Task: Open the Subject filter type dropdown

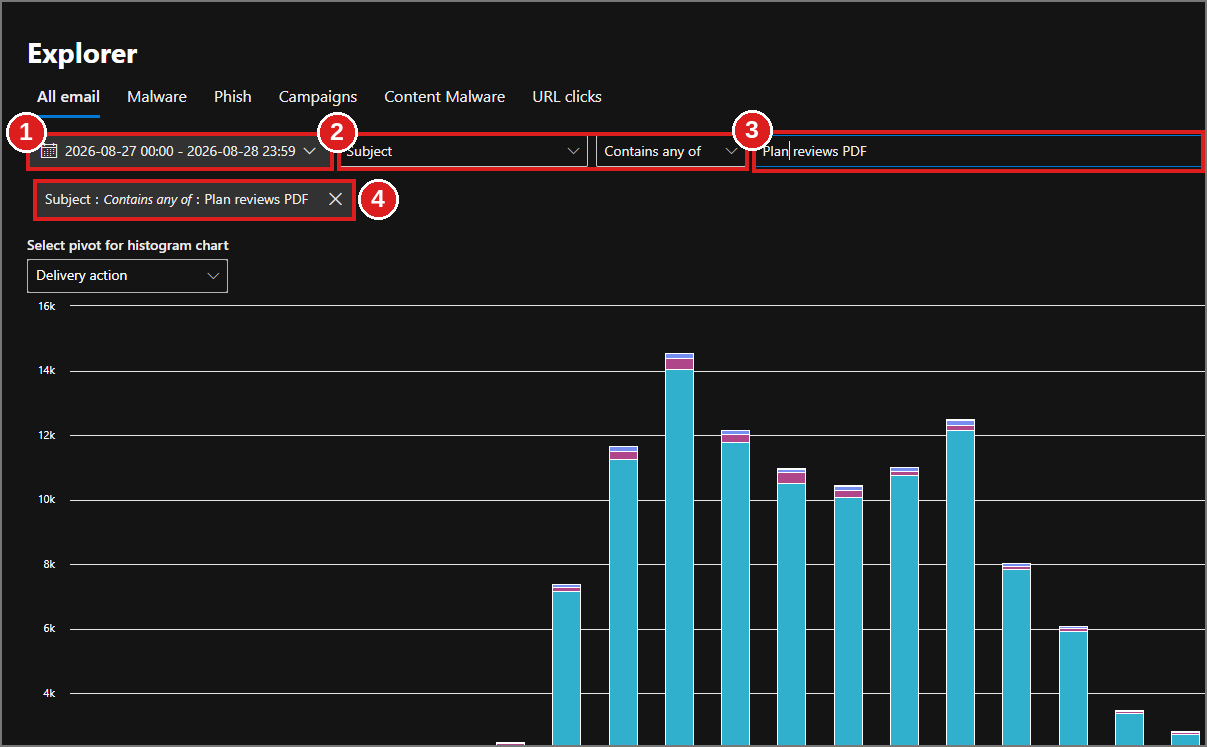Action: click(463, 151)
